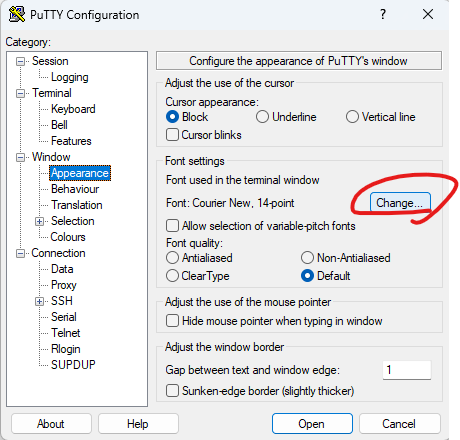Click the gap between text and window edge field

pos(407,370)
